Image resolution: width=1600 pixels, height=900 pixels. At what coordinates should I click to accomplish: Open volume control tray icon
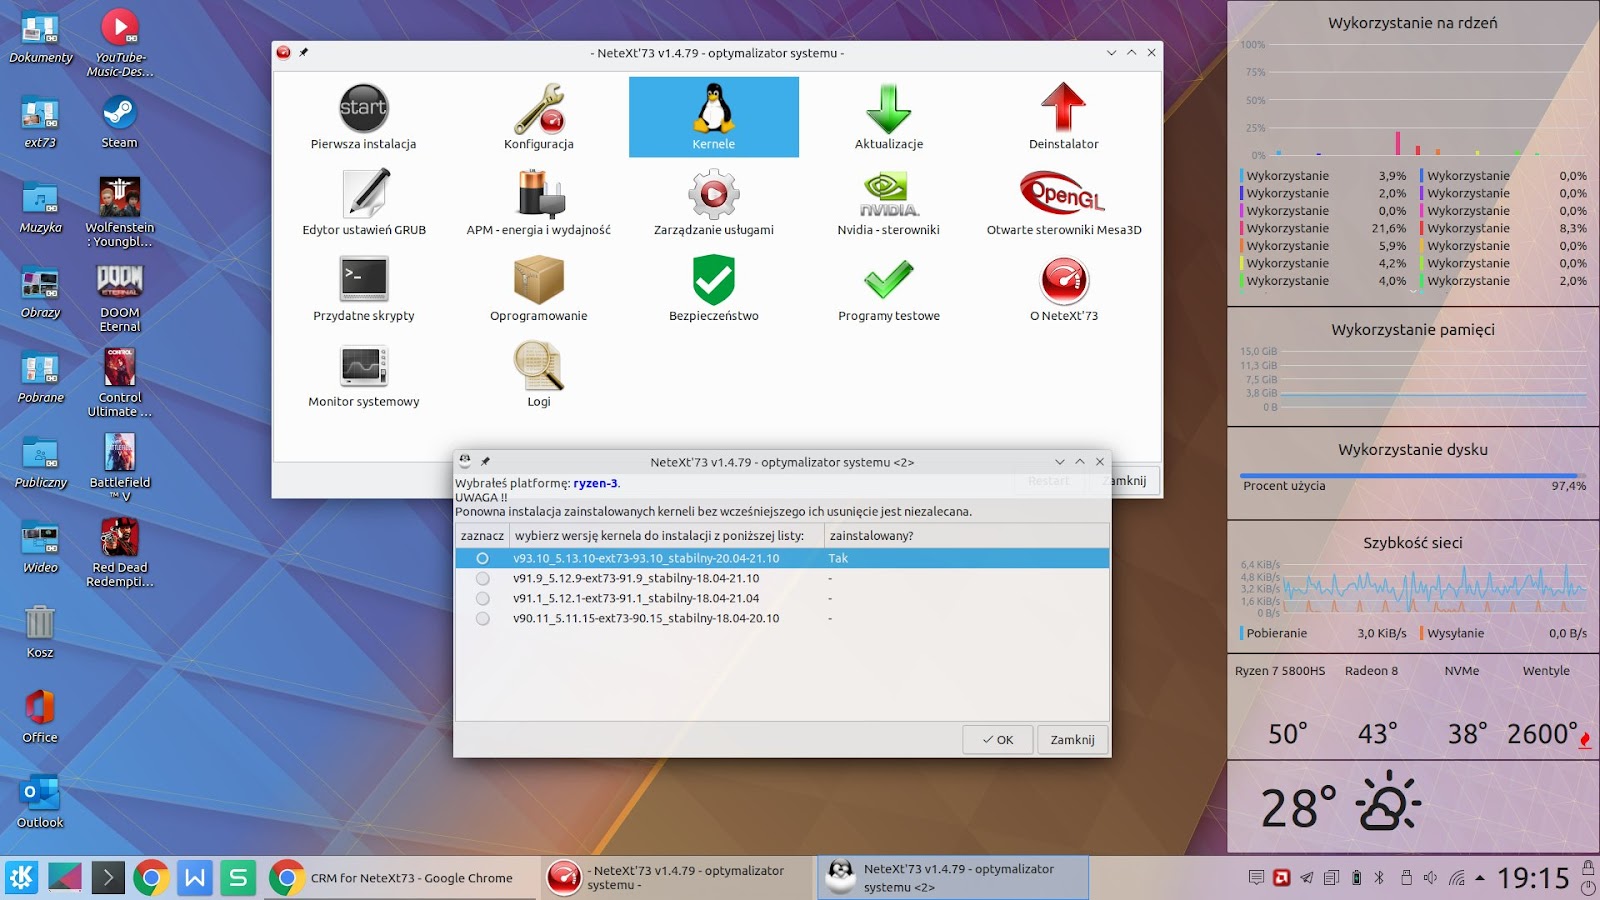[1430, 878]
